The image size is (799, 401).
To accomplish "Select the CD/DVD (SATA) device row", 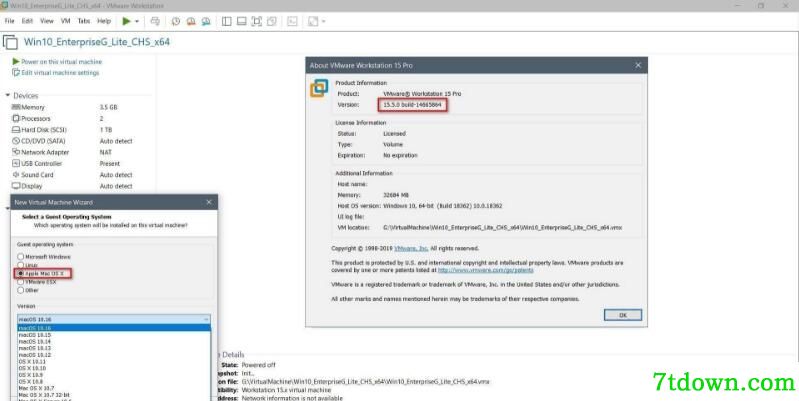I will tap(71, 141).
